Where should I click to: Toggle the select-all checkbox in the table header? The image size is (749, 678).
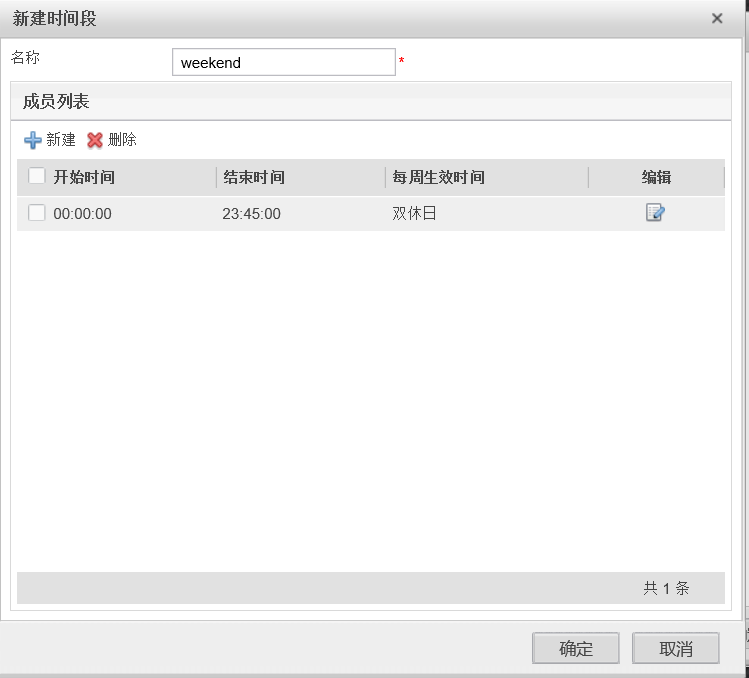point(36,176)
